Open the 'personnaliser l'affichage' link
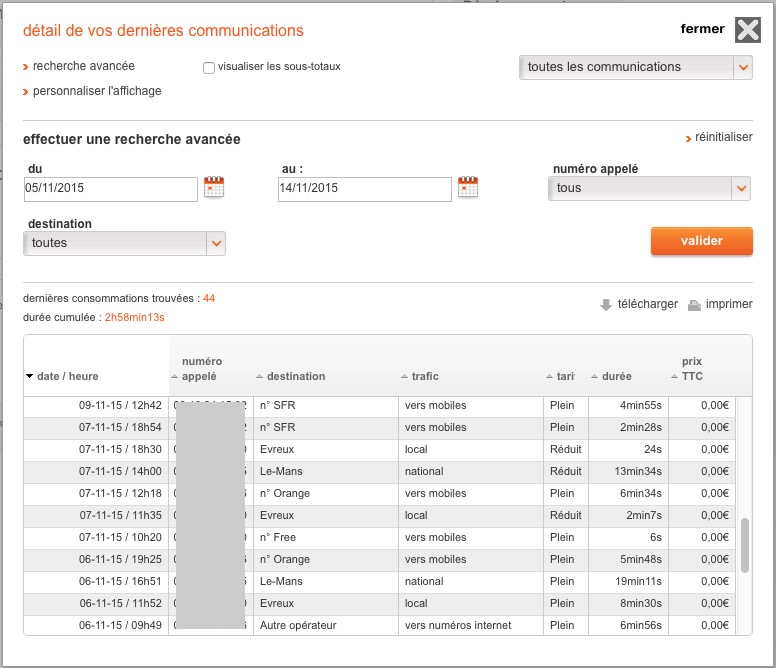 click(96, 91)
